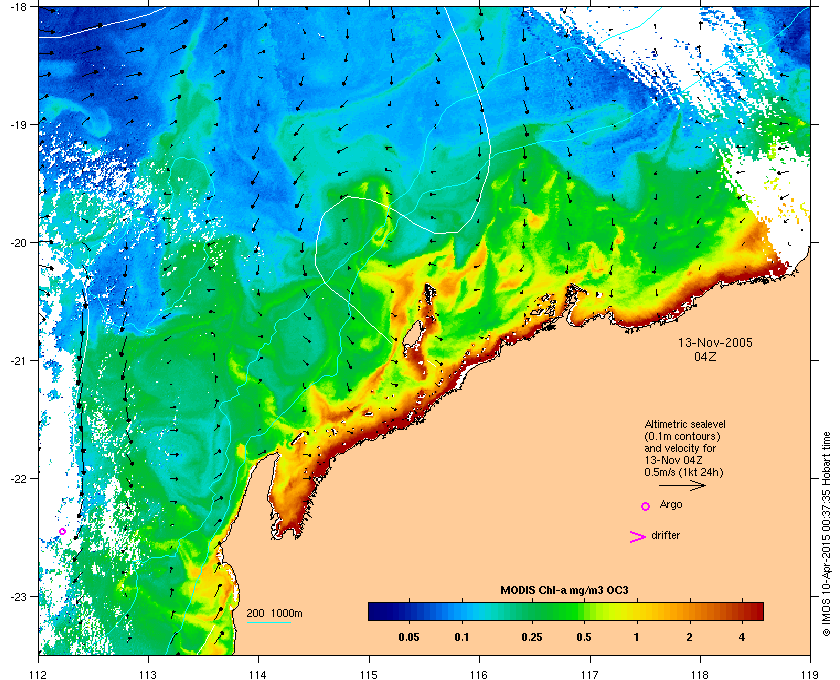Click the velocity scale arrow in legend
840x680 pixels.
(682, 486)
